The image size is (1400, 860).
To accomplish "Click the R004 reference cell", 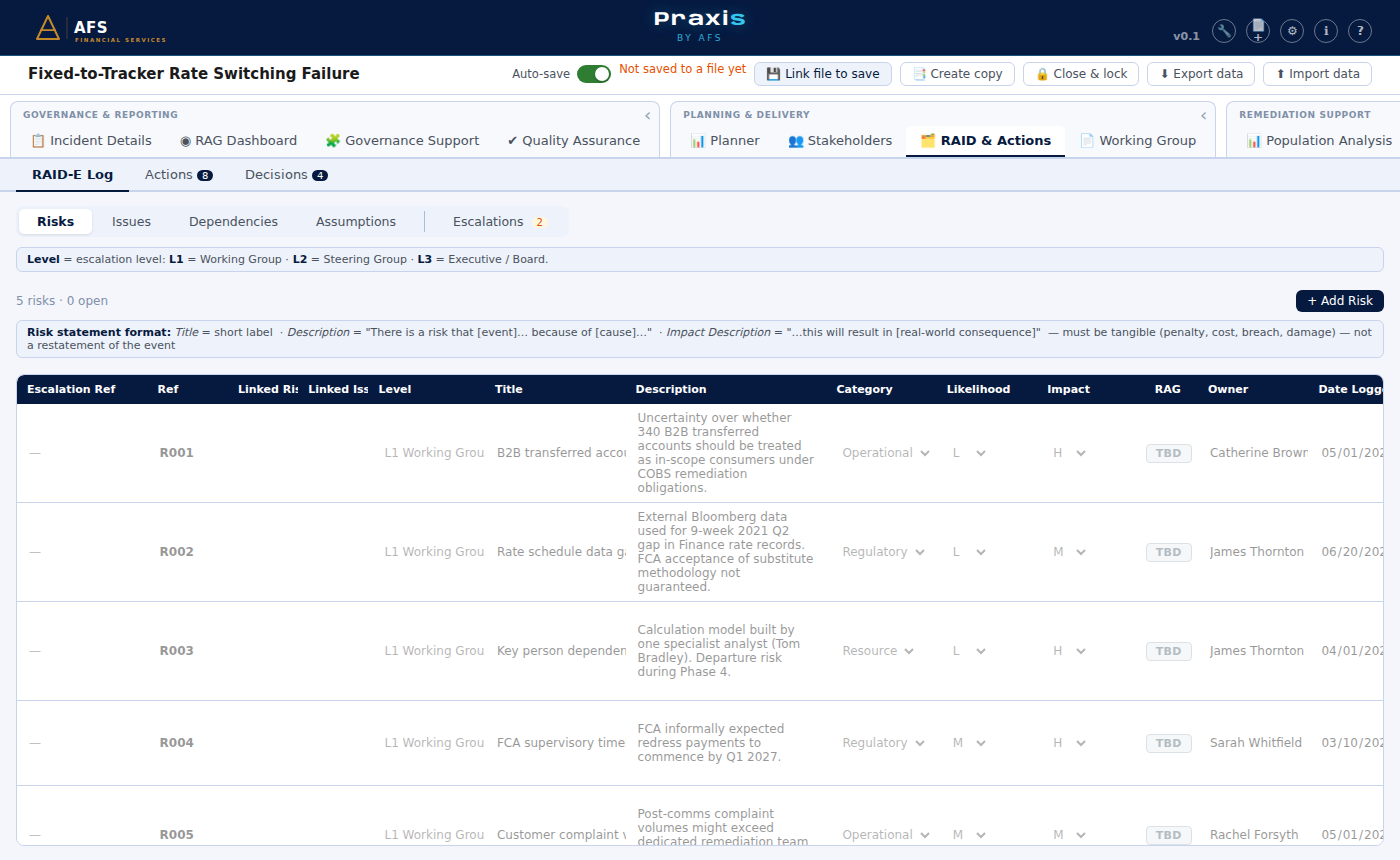I will [176, 743].
